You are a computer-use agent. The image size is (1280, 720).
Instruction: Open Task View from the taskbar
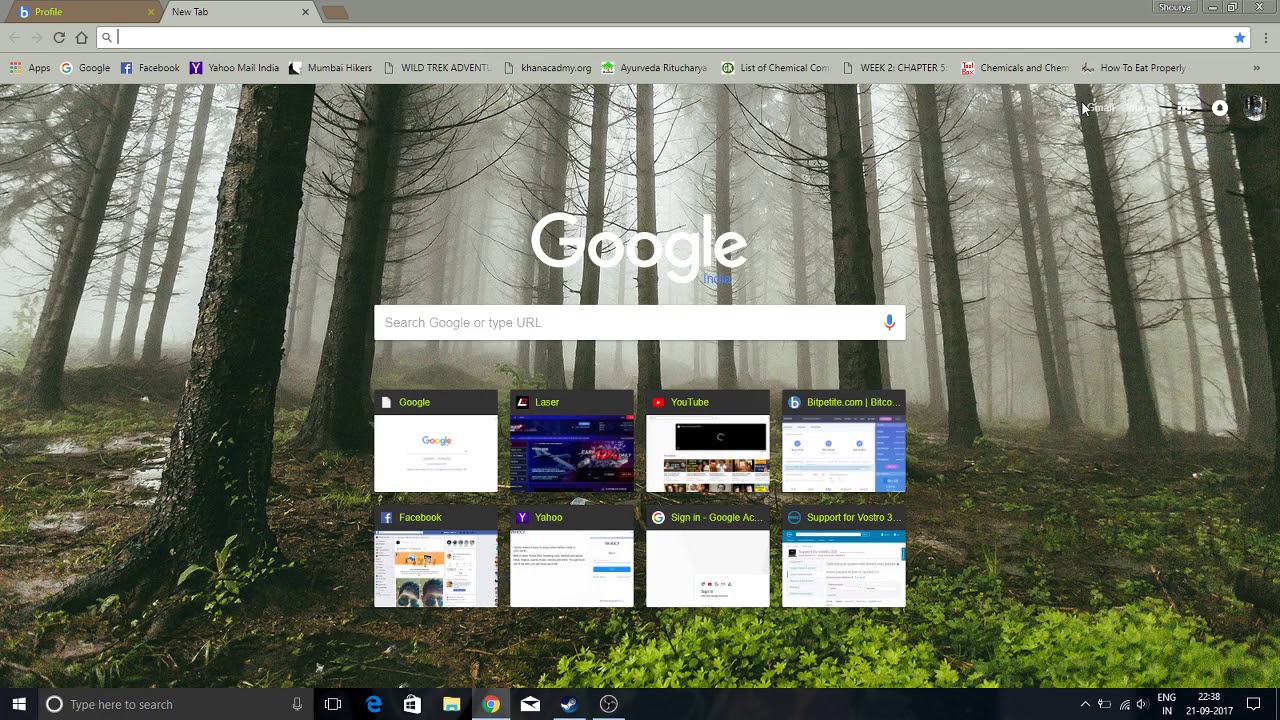(x=333, y=704)
